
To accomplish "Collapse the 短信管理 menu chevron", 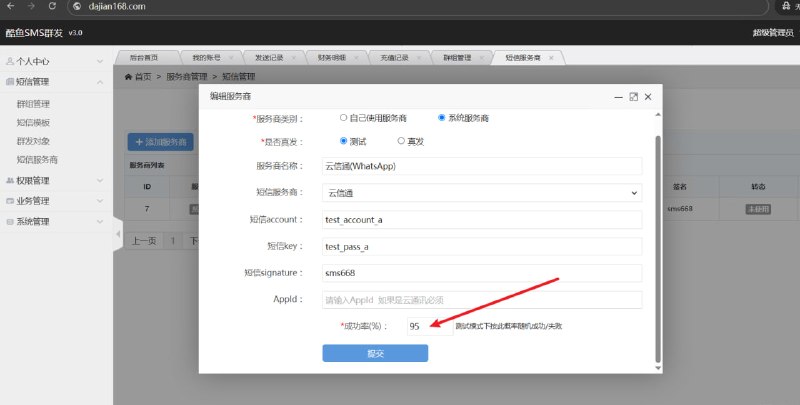I will (100, 82).
